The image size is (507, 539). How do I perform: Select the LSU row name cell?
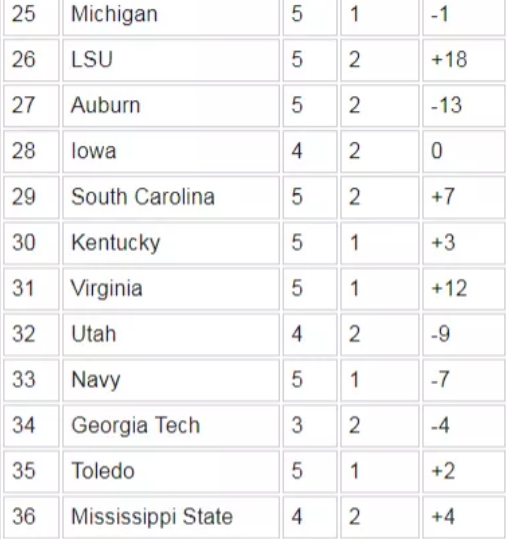[171, 60]
